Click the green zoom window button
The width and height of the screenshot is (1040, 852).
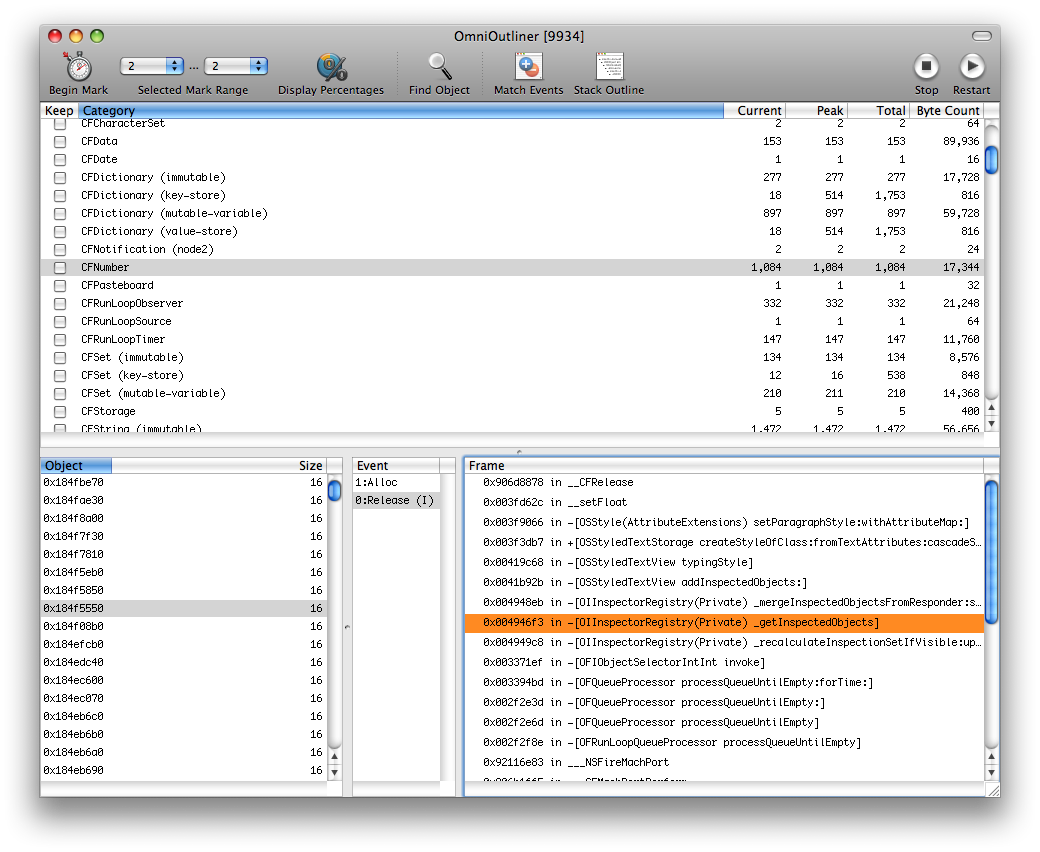(x=97, y=36)
